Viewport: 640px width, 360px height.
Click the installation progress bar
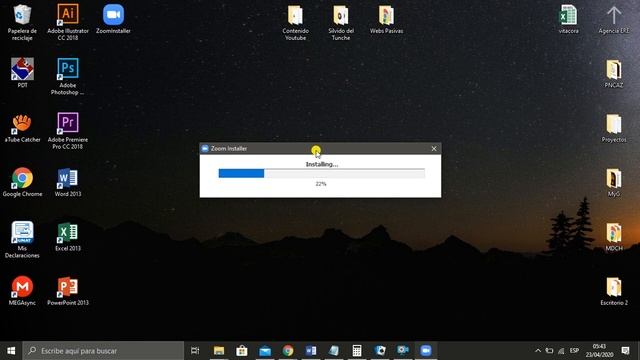pos(322,173)
